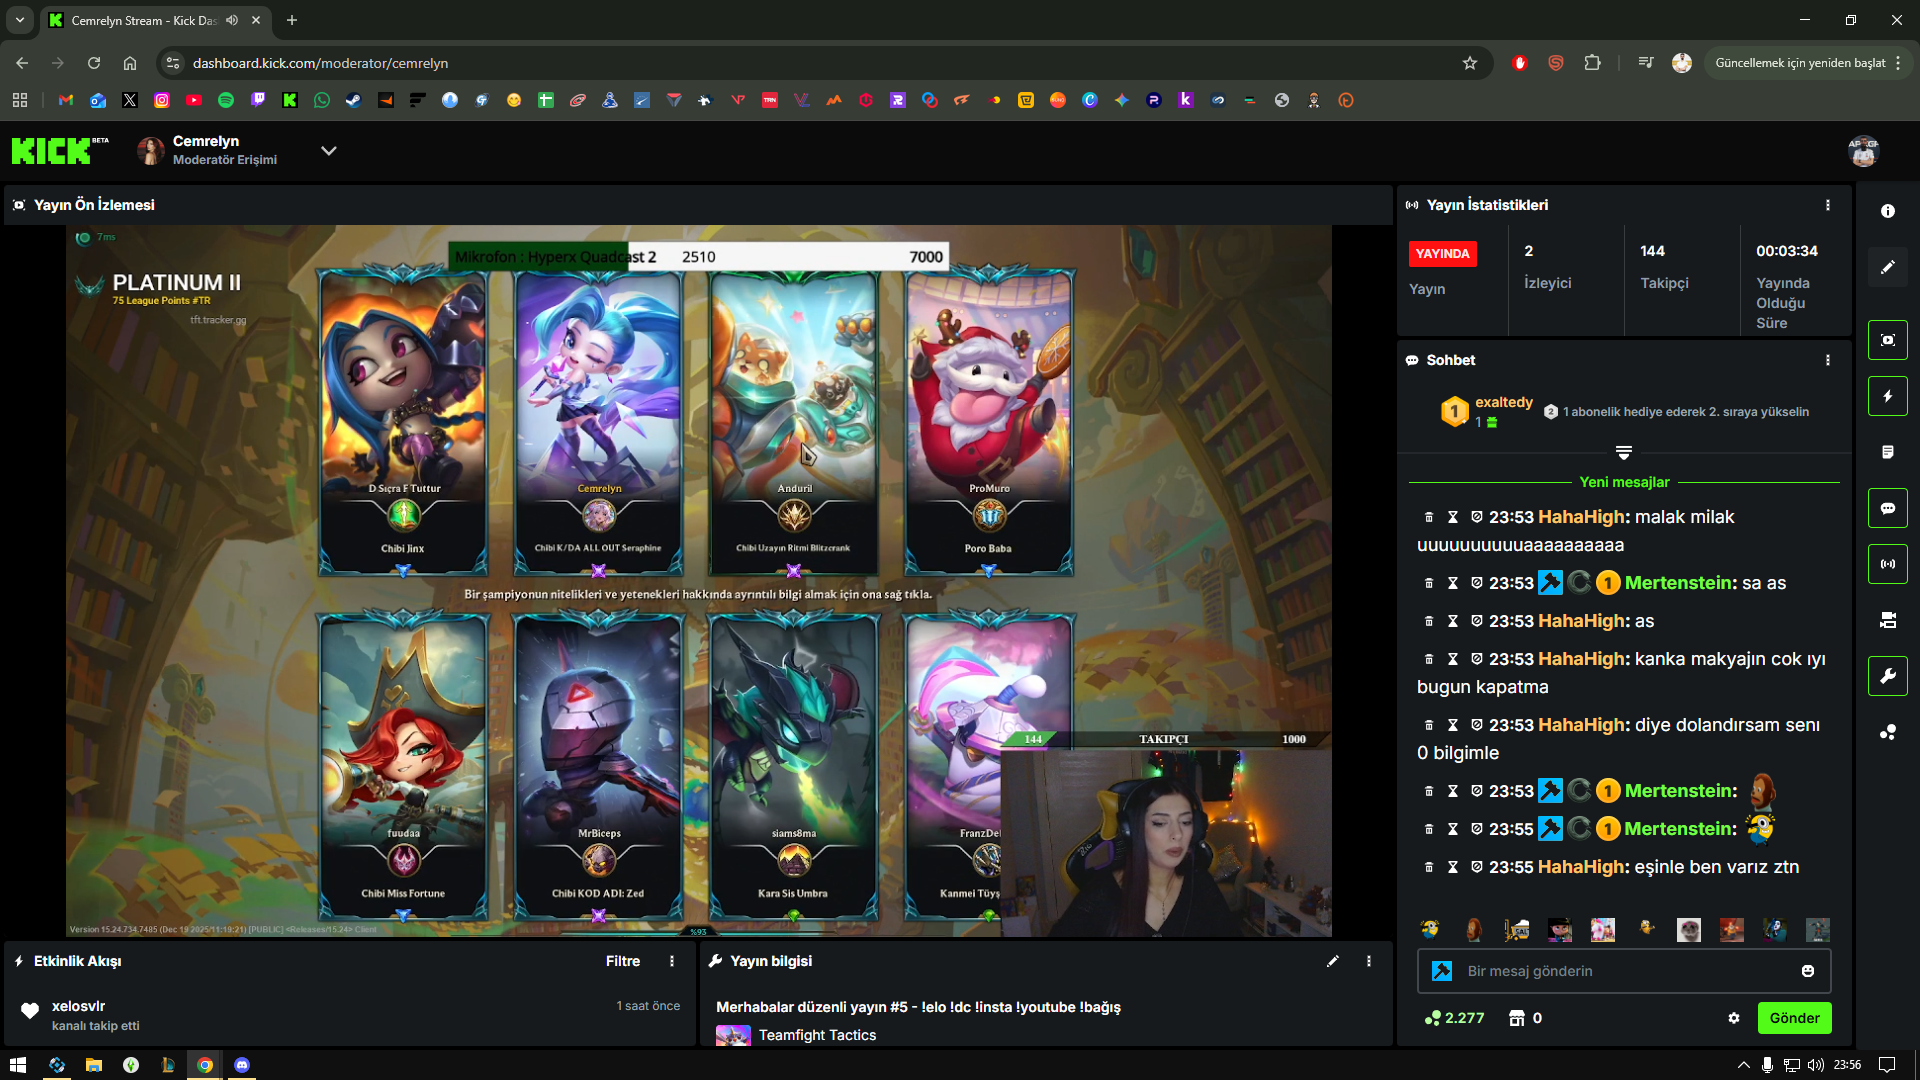Click the pencil edit-layout icon in the sidebar

tap(1888, 267)
